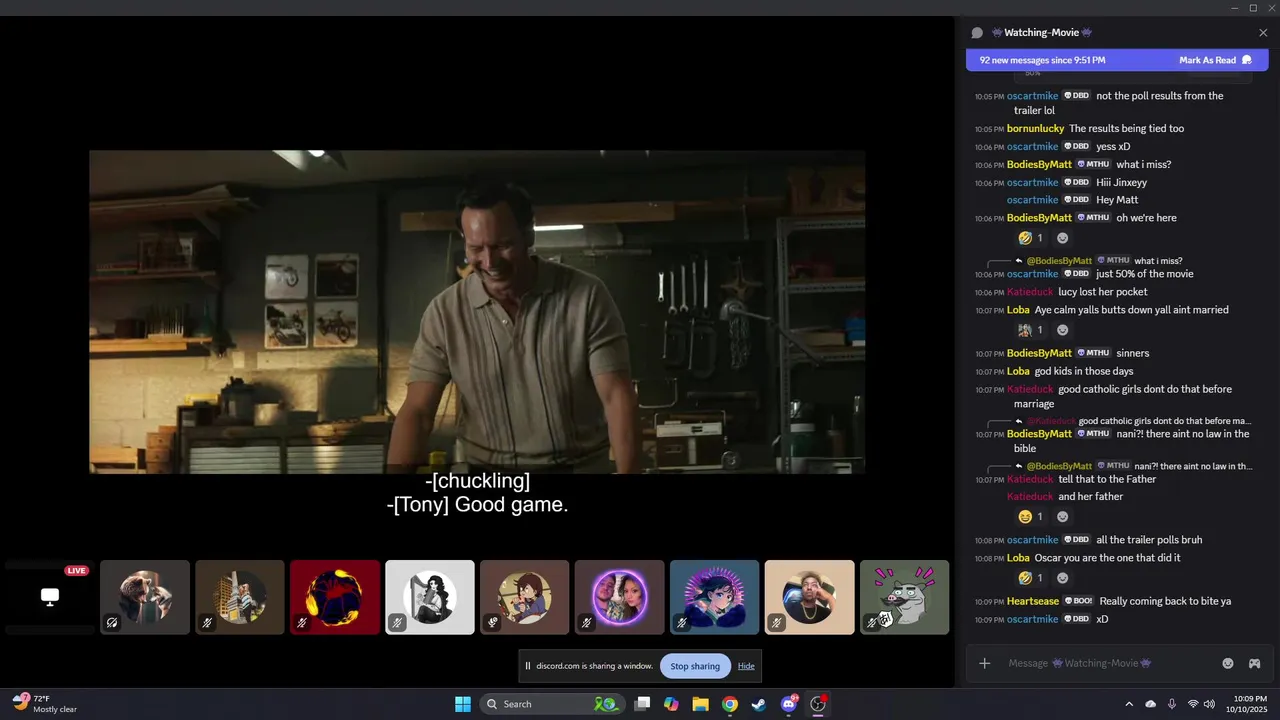Open Heartsease's profile from the chat
1280x720 pixels.
[1032, 602]
